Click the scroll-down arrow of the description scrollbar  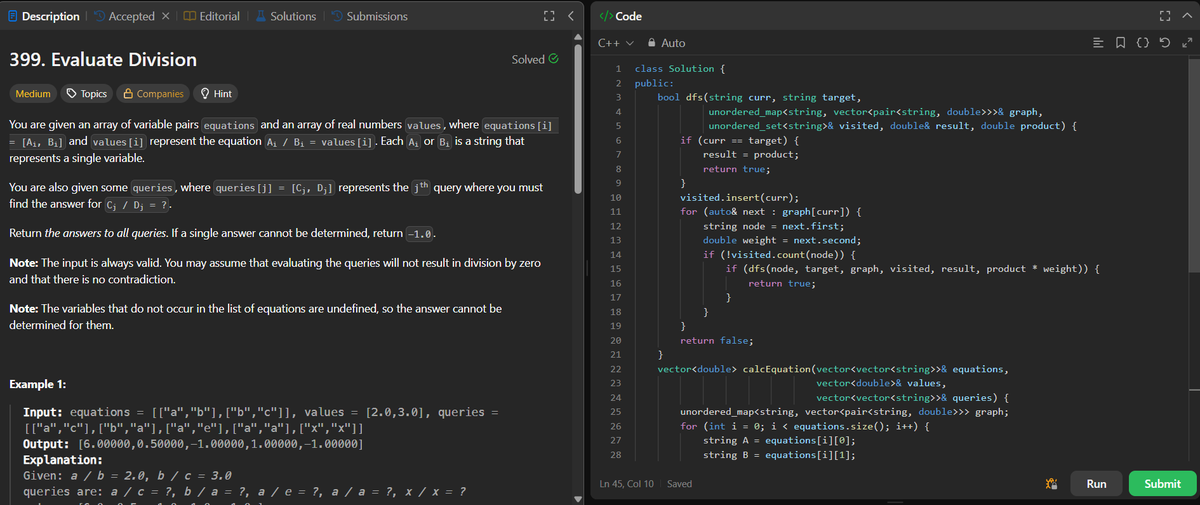tap(577, 499)
